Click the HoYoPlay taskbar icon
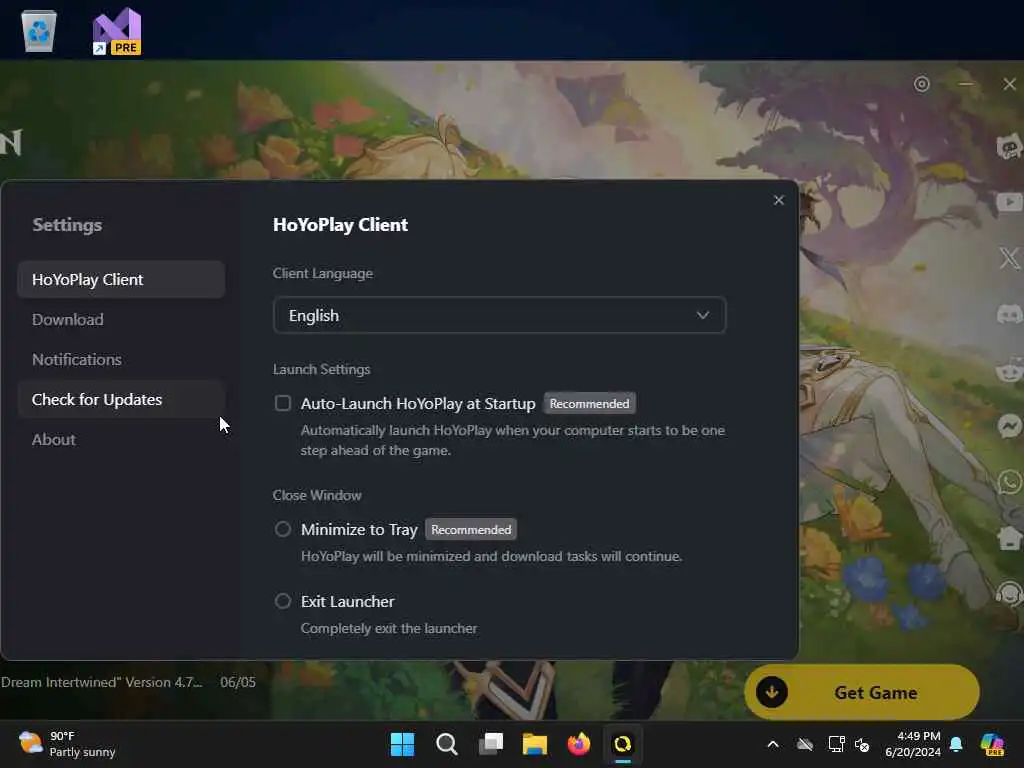This screenshot has height=768, width=1024. pos(623,744)
